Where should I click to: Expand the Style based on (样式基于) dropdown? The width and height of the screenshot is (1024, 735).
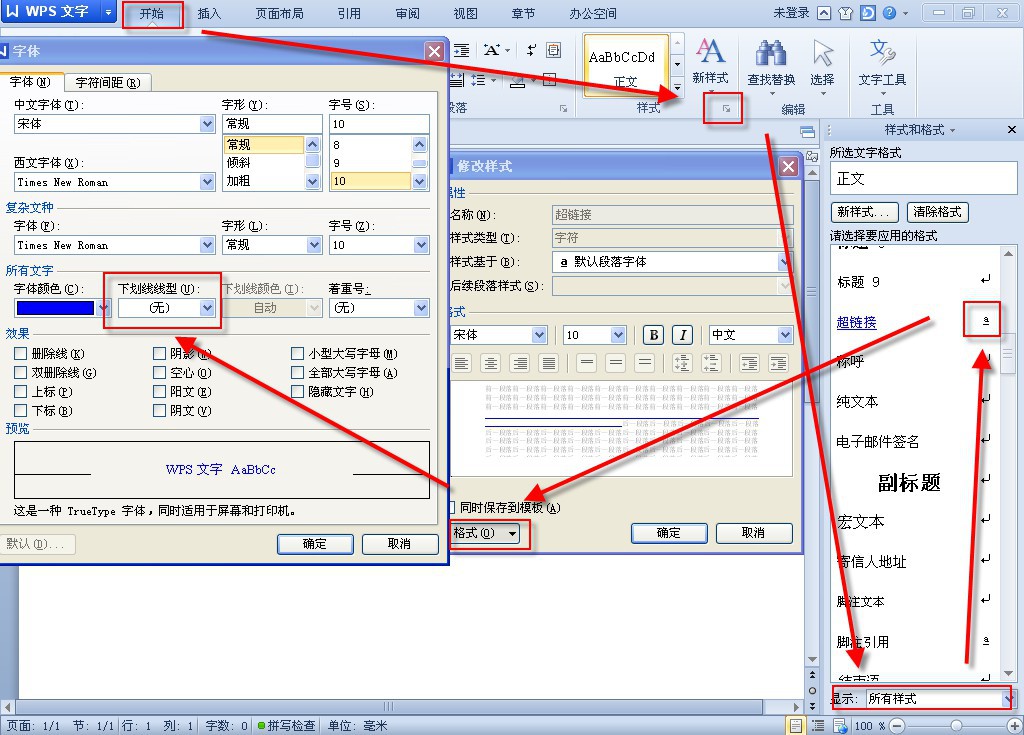pos(785,262)
